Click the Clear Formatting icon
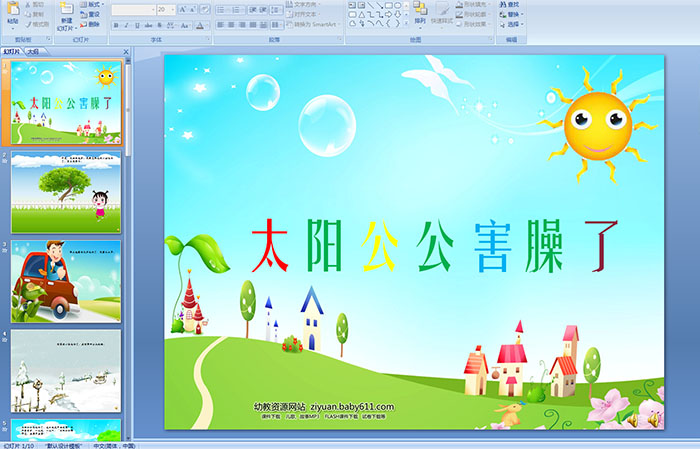The width and height of the screenshot is (700, 449). click(x=203, y=9)
